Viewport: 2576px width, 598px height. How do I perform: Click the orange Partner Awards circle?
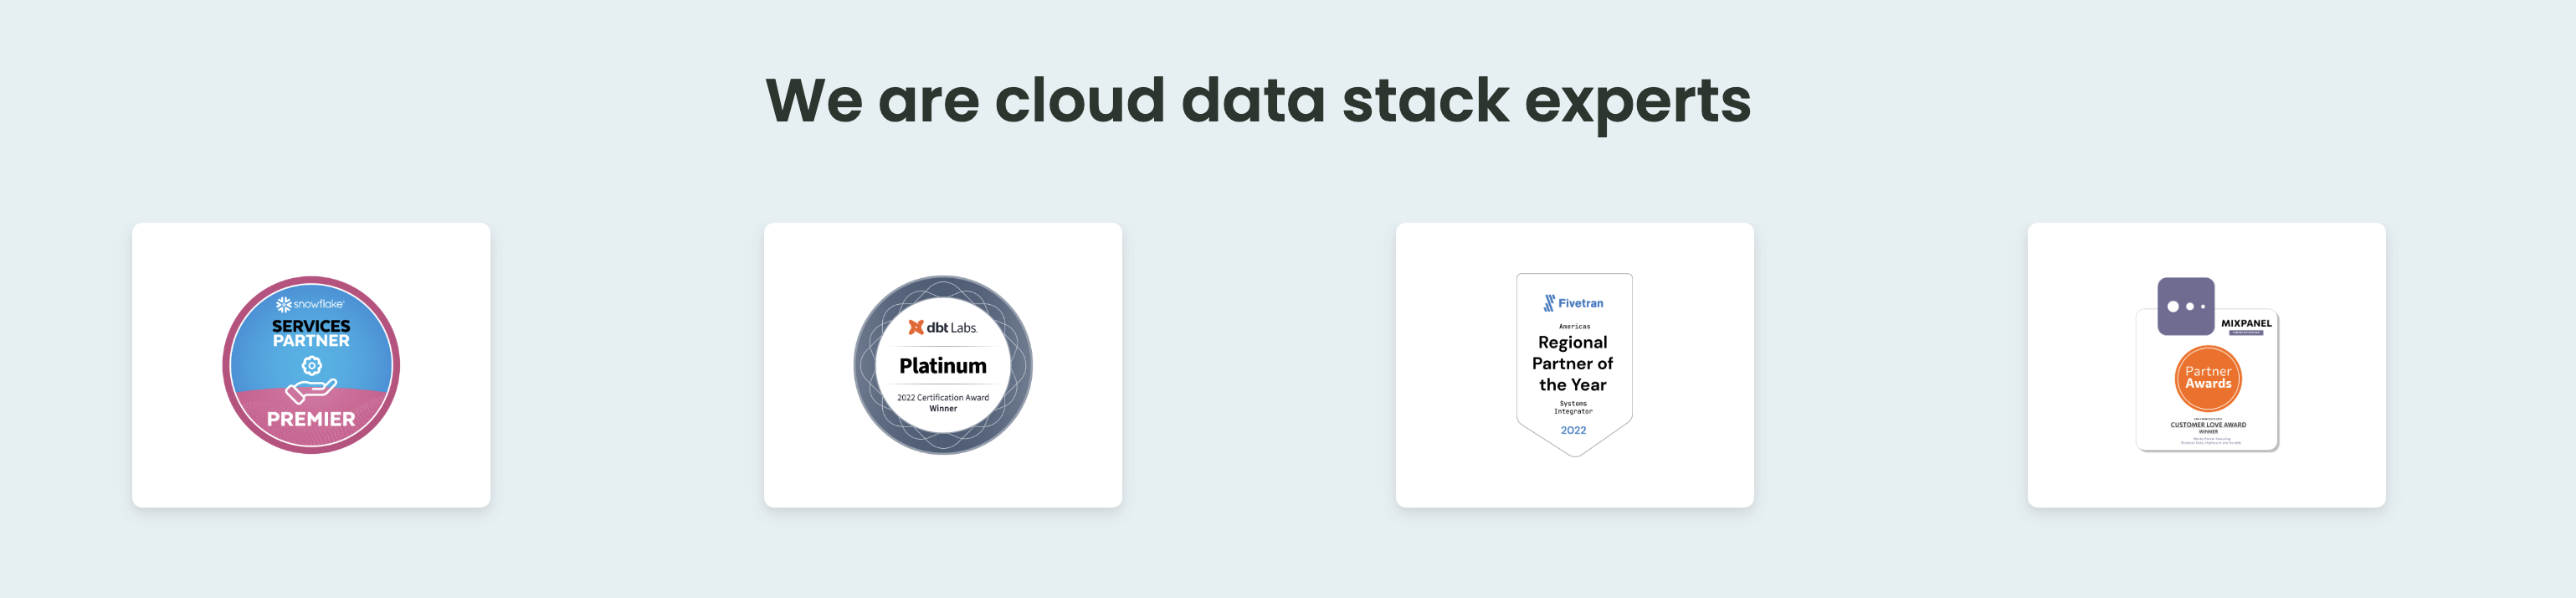(x=2207, y=378)
